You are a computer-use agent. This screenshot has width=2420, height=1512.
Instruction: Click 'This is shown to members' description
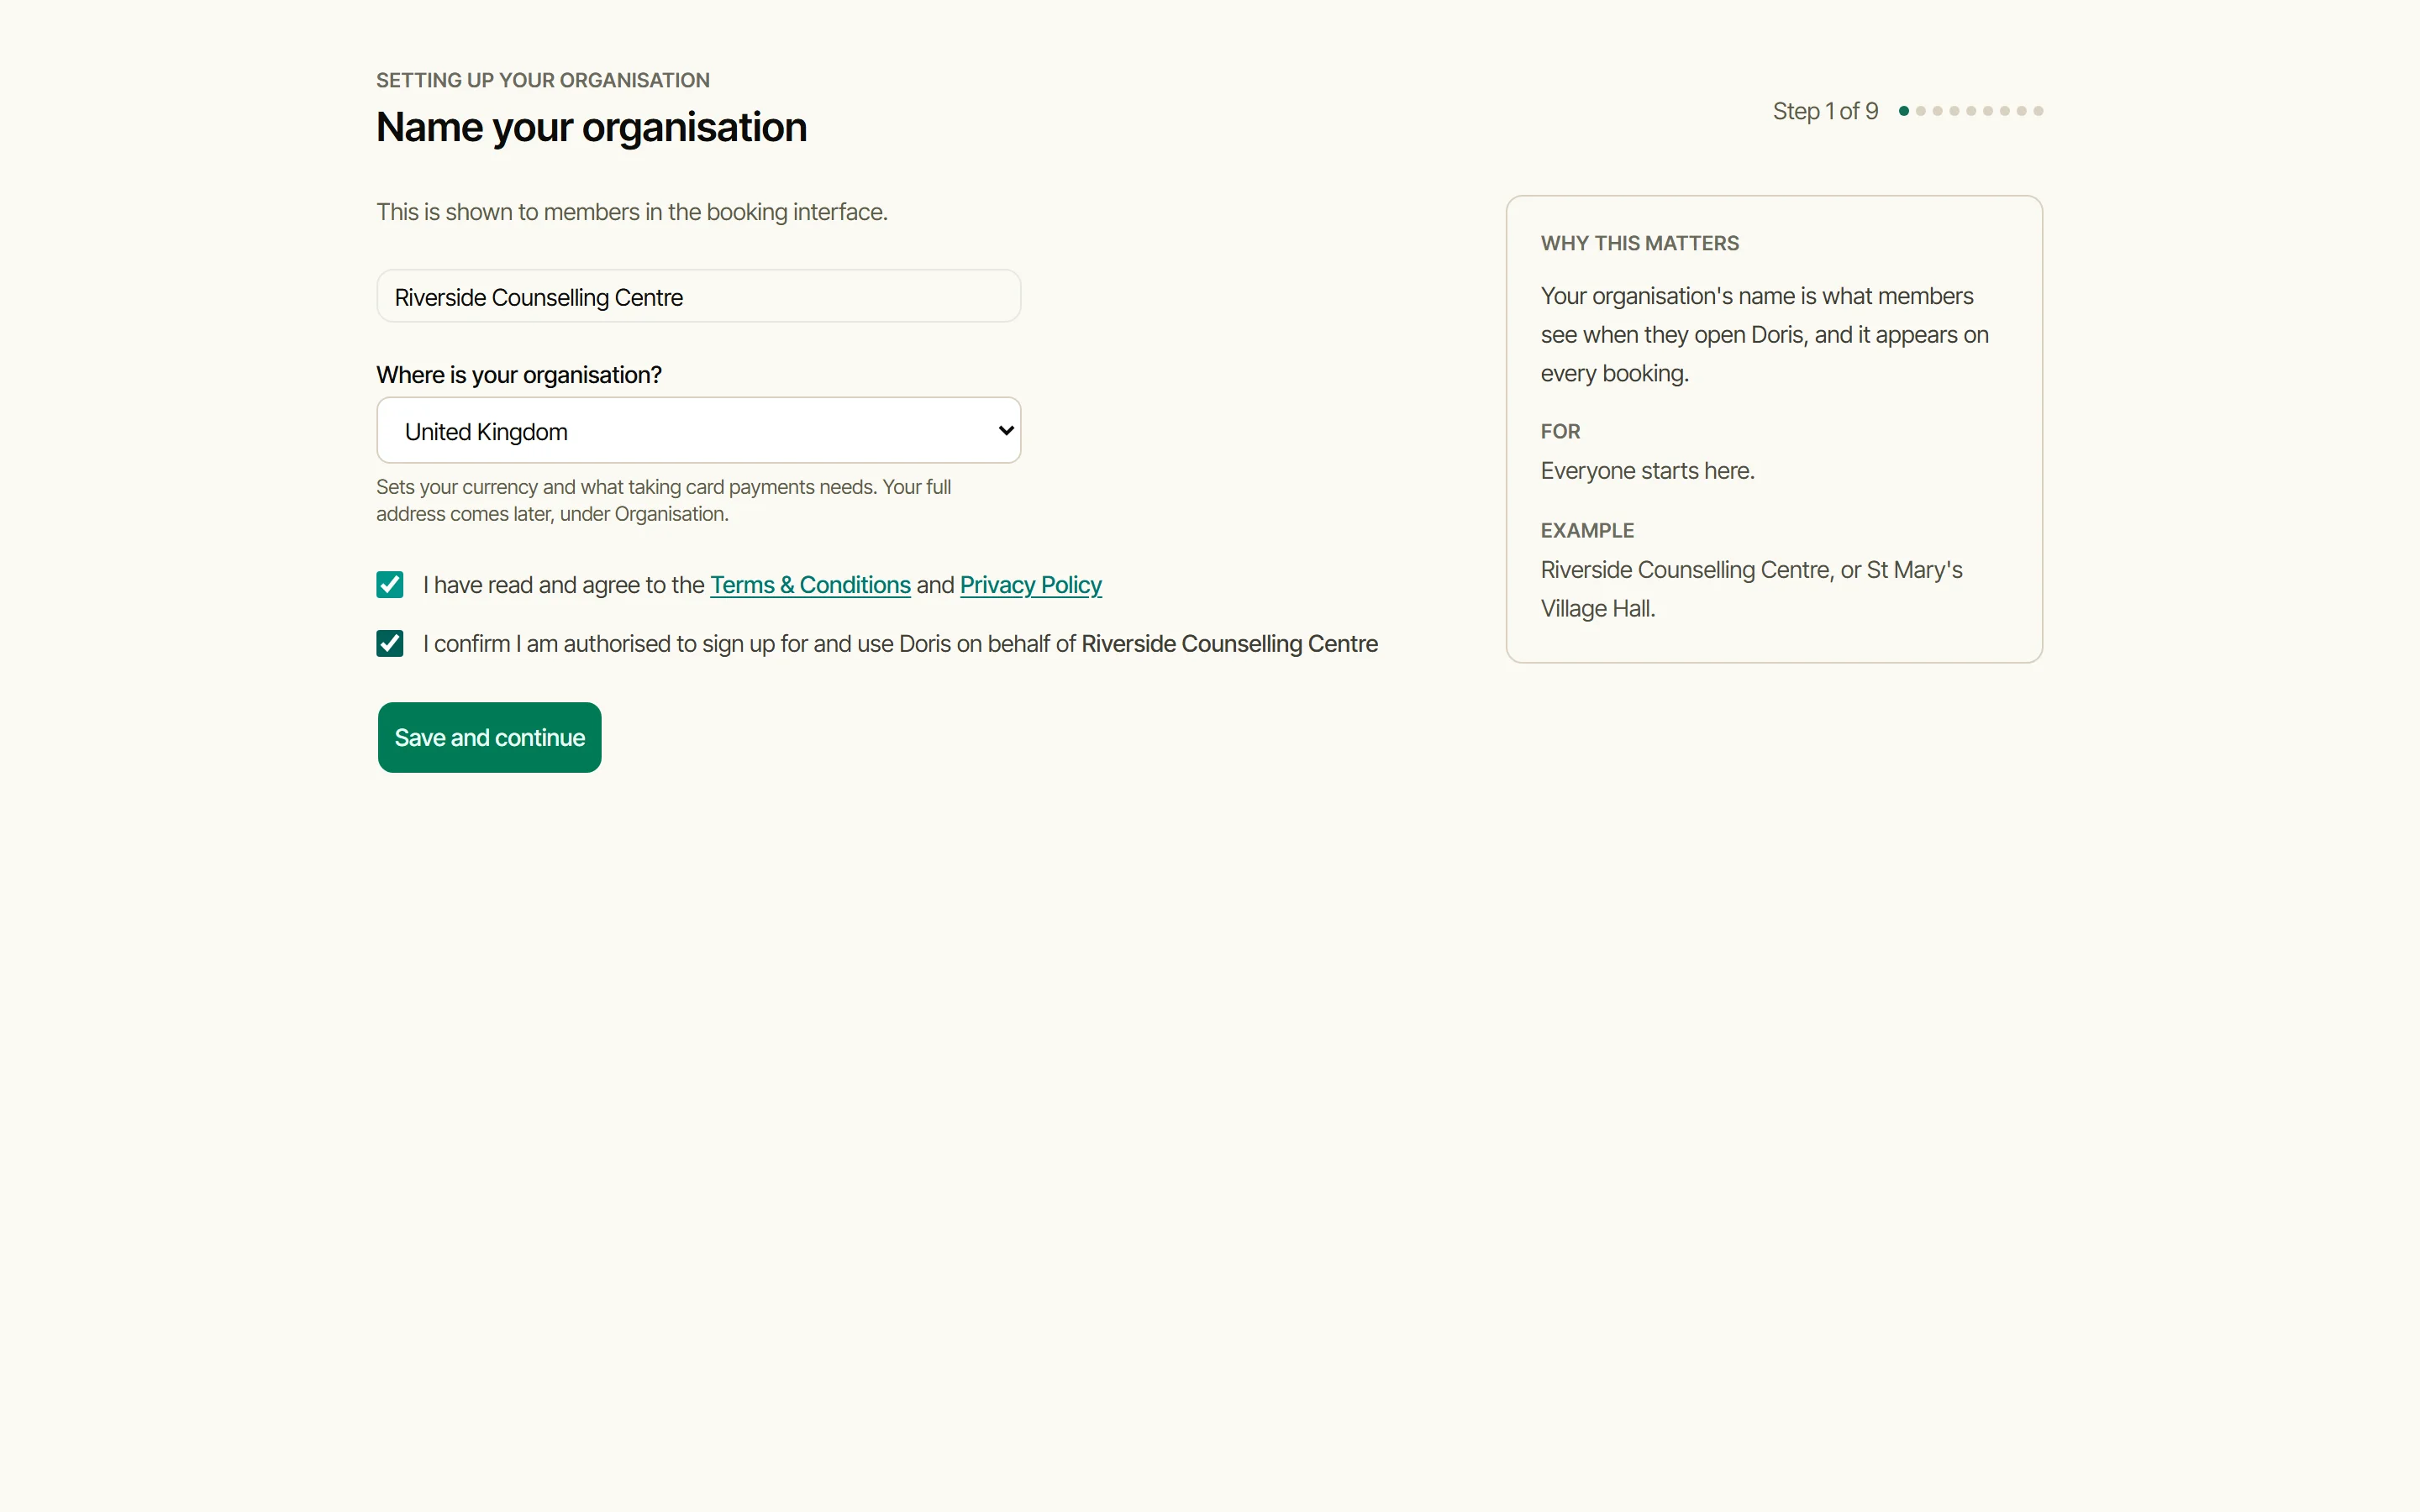pyautogui.click(x=632, y=212)
